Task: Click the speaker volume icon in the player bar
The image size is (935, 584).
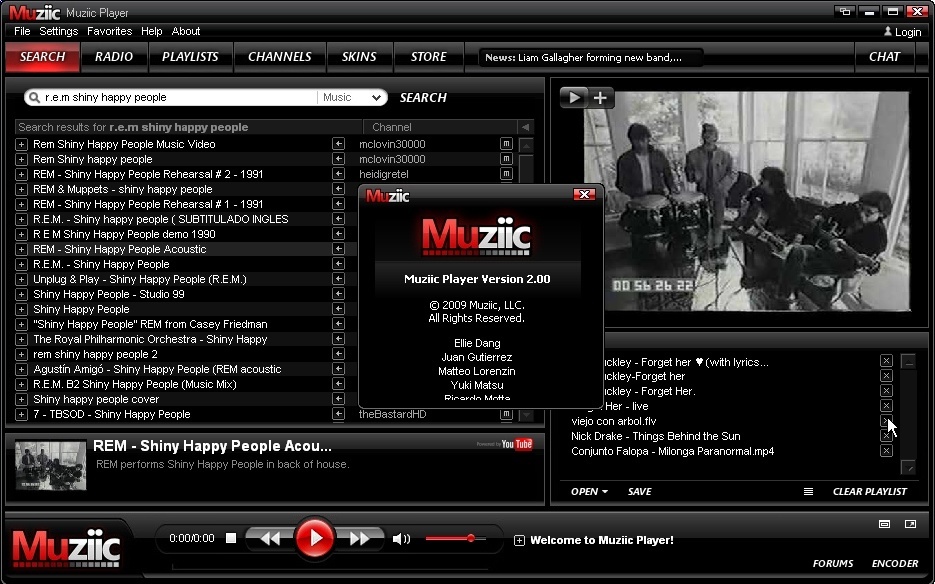Action: (x=401, y=538)
